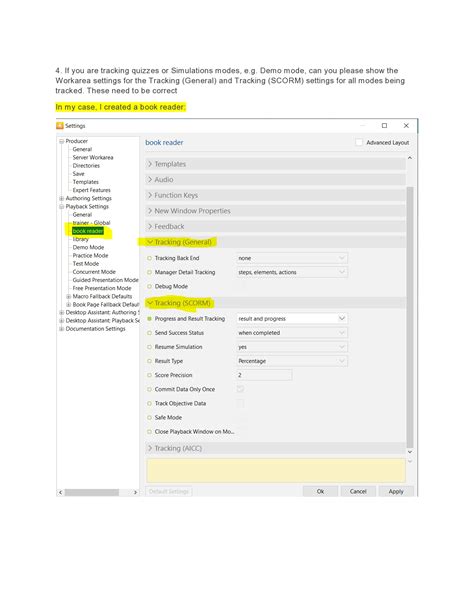This screenshot has height=613, width=474.
Task: Click the Cancel button
Action: click(x=358, y=491)
